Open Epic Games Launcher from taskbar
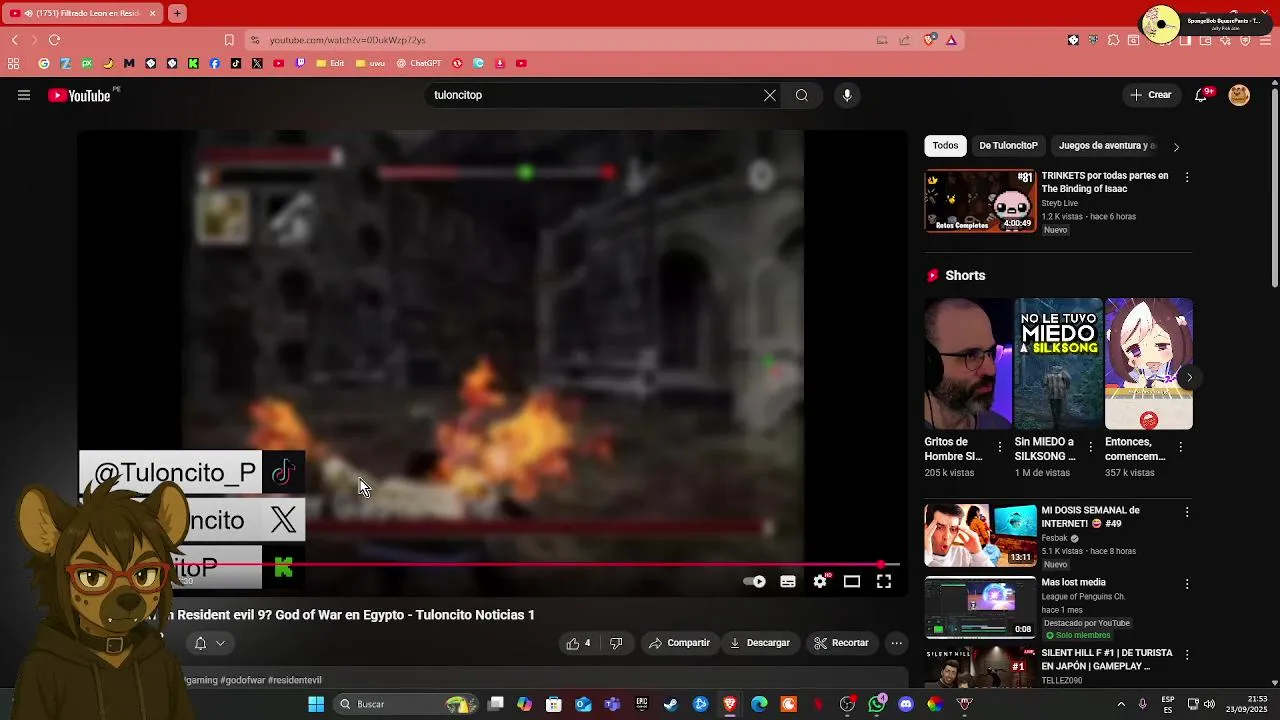Screen dimensions: 1280x720 [x=642, y=704]
